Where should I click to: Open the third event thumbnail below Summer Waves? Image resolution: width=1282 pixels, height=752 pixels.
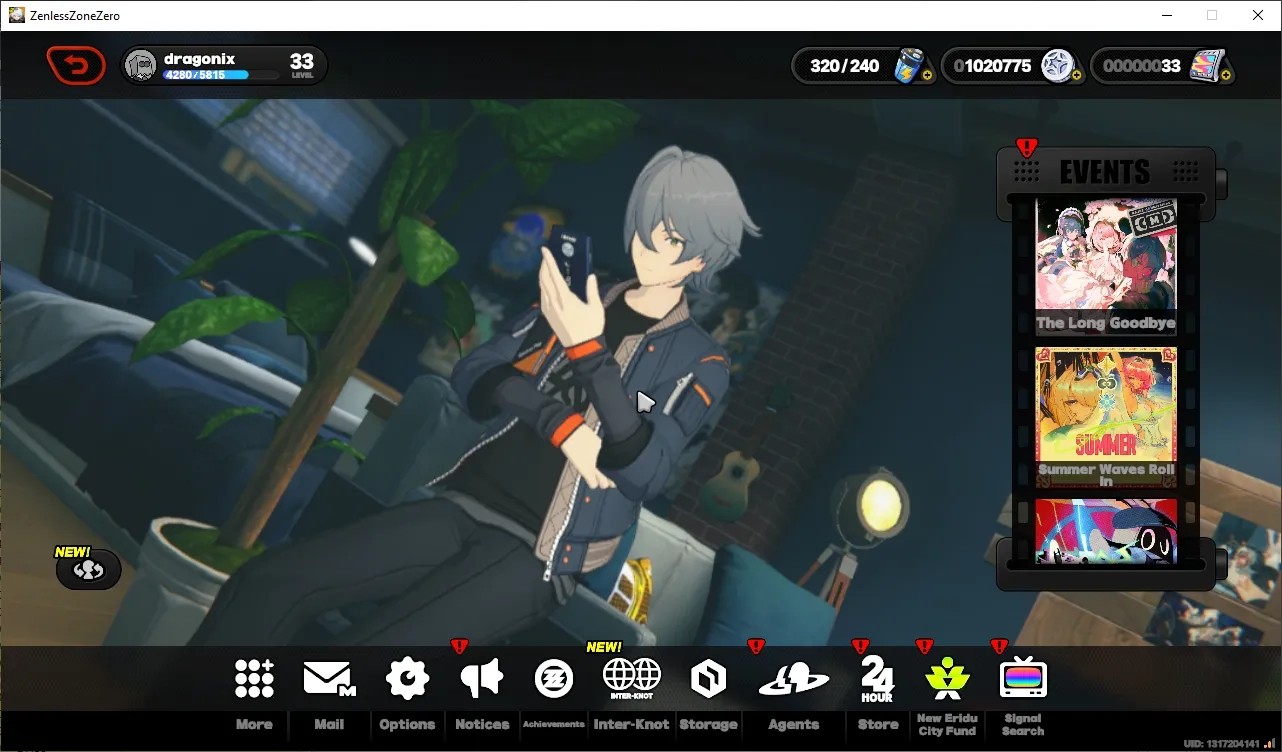(x=1105, y=531)
